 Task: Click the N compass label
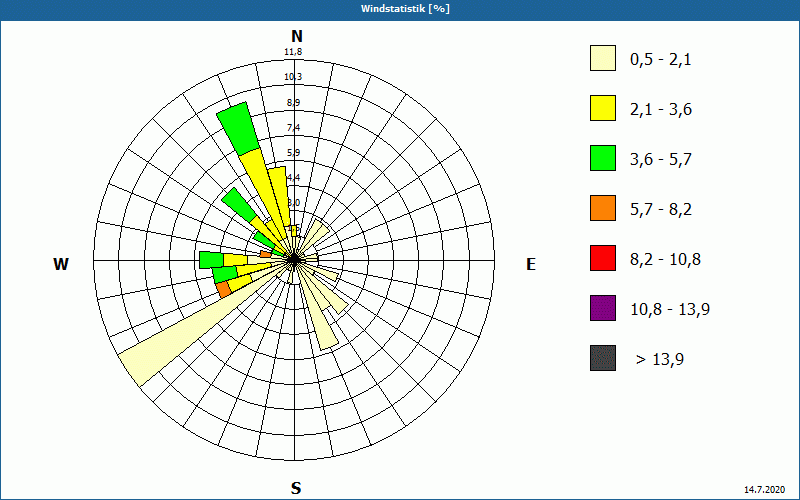tap(297, 36)
